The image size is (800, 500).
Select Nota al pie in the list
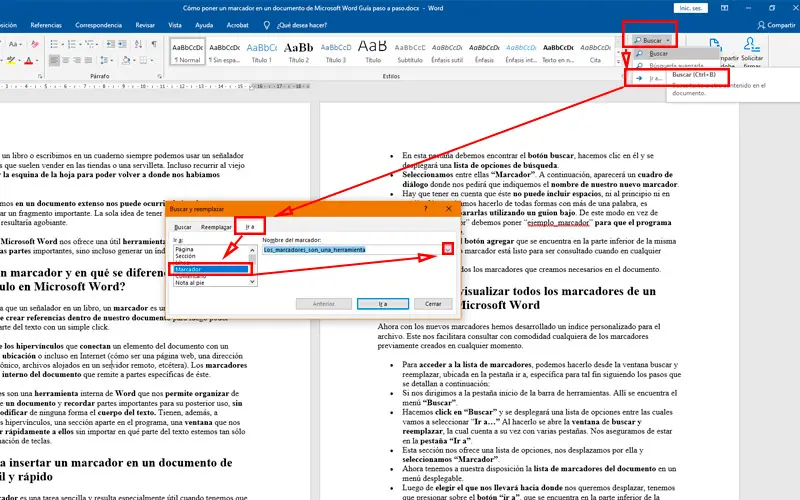point(211,283)
